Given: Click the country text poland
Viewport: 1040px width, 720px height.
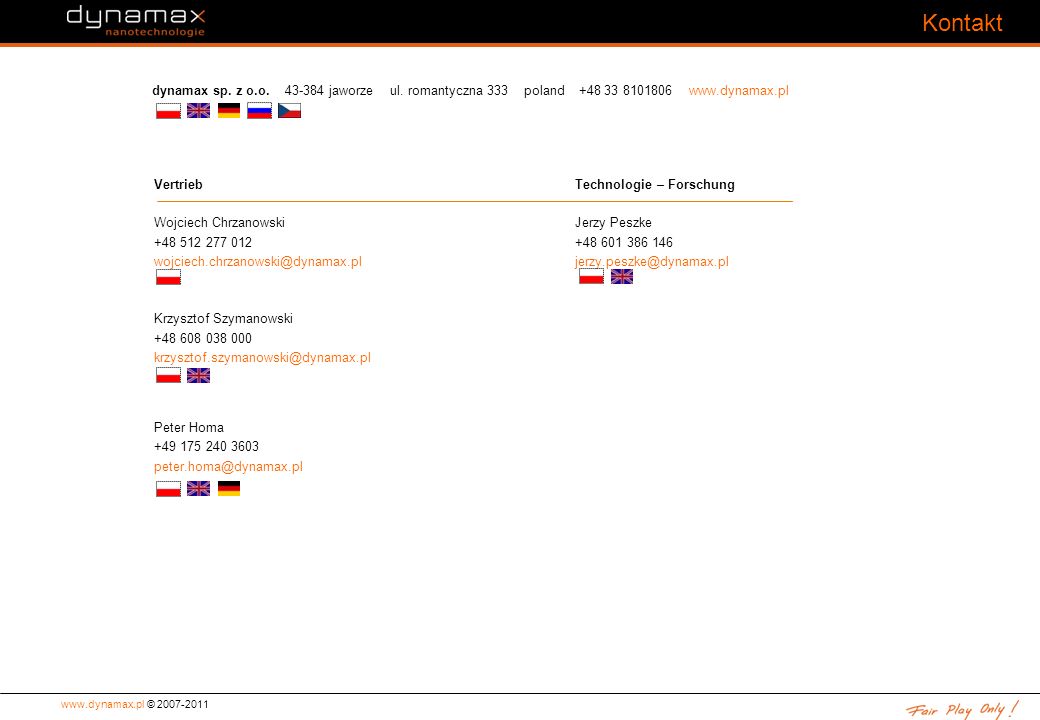Looking at the screenshot, I should click(544, 91).
